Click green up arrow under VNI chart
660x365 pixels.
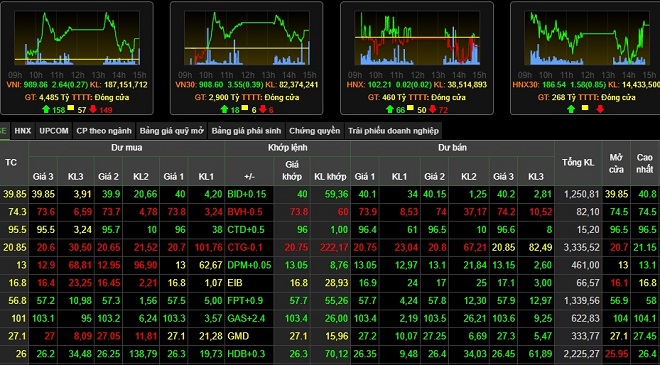coord(46,109)
